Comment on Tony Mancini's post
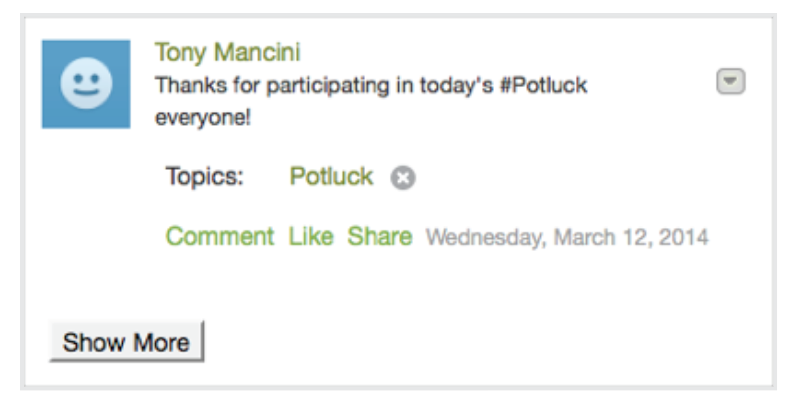Screen dimensions: 792x414 point(219,237)
